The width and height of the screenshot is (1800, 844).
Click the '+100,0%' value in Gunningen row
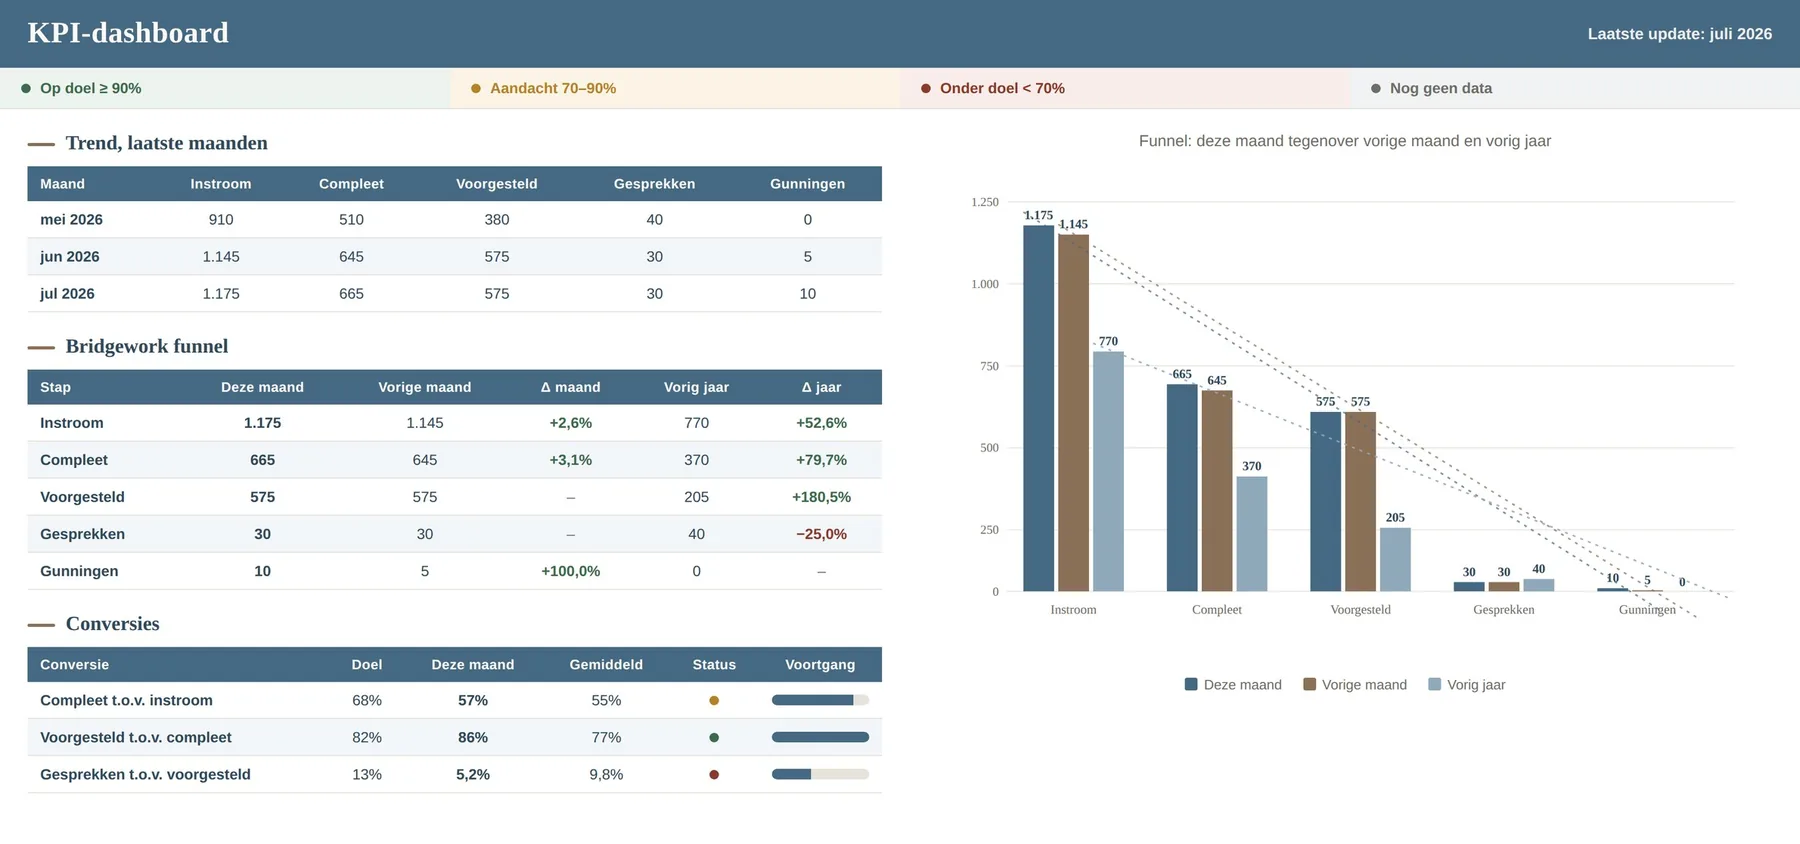click(570, 571)
